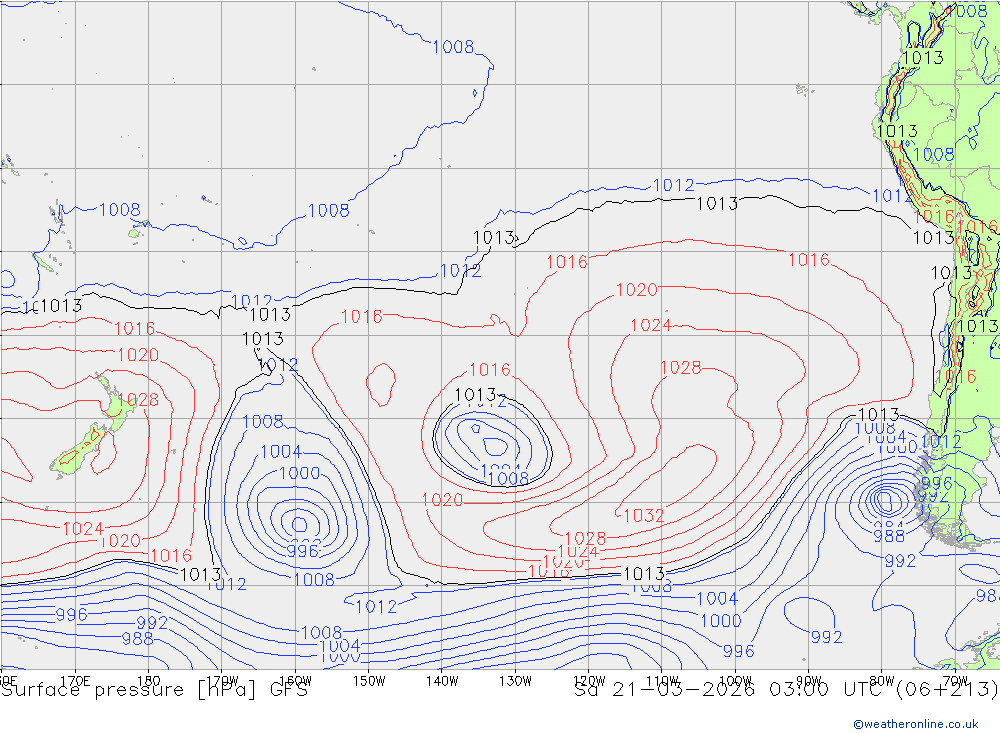Click the red 1024 label southwest of New Zealand

(x=83, y=528)
